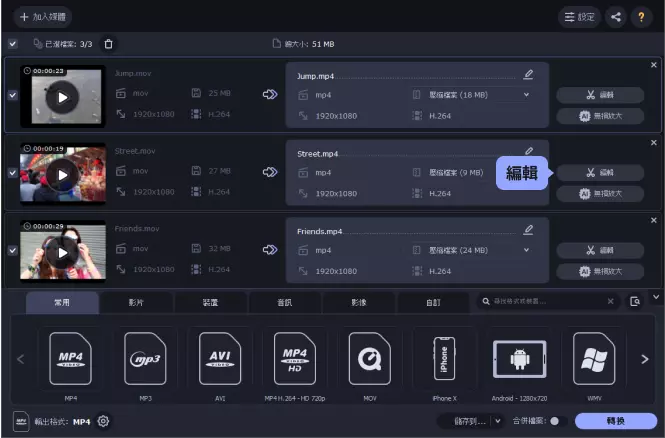Apply AI upscaling to Friends.mov
The image size is (665, 438).
tap(600, 271)
